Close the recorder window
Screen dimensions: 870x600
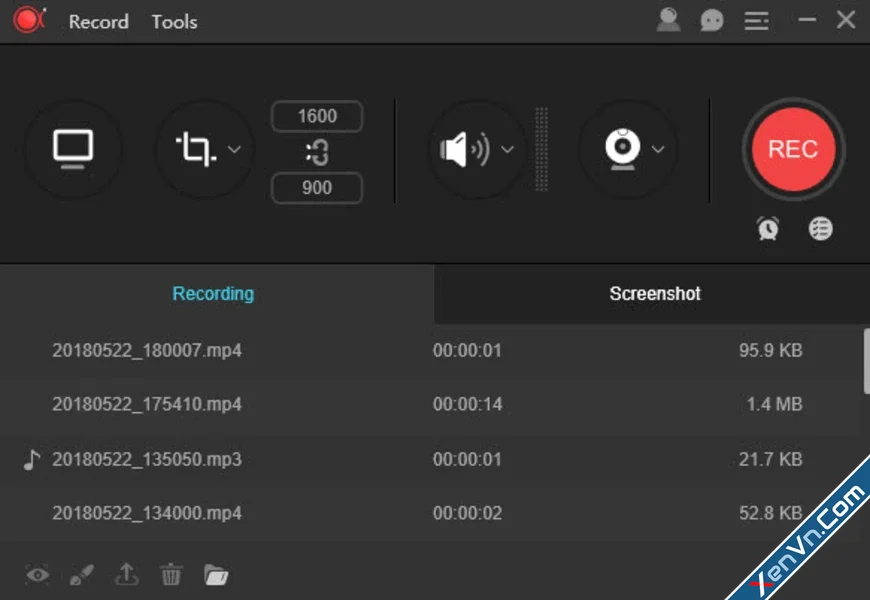[x=846, y=20]
